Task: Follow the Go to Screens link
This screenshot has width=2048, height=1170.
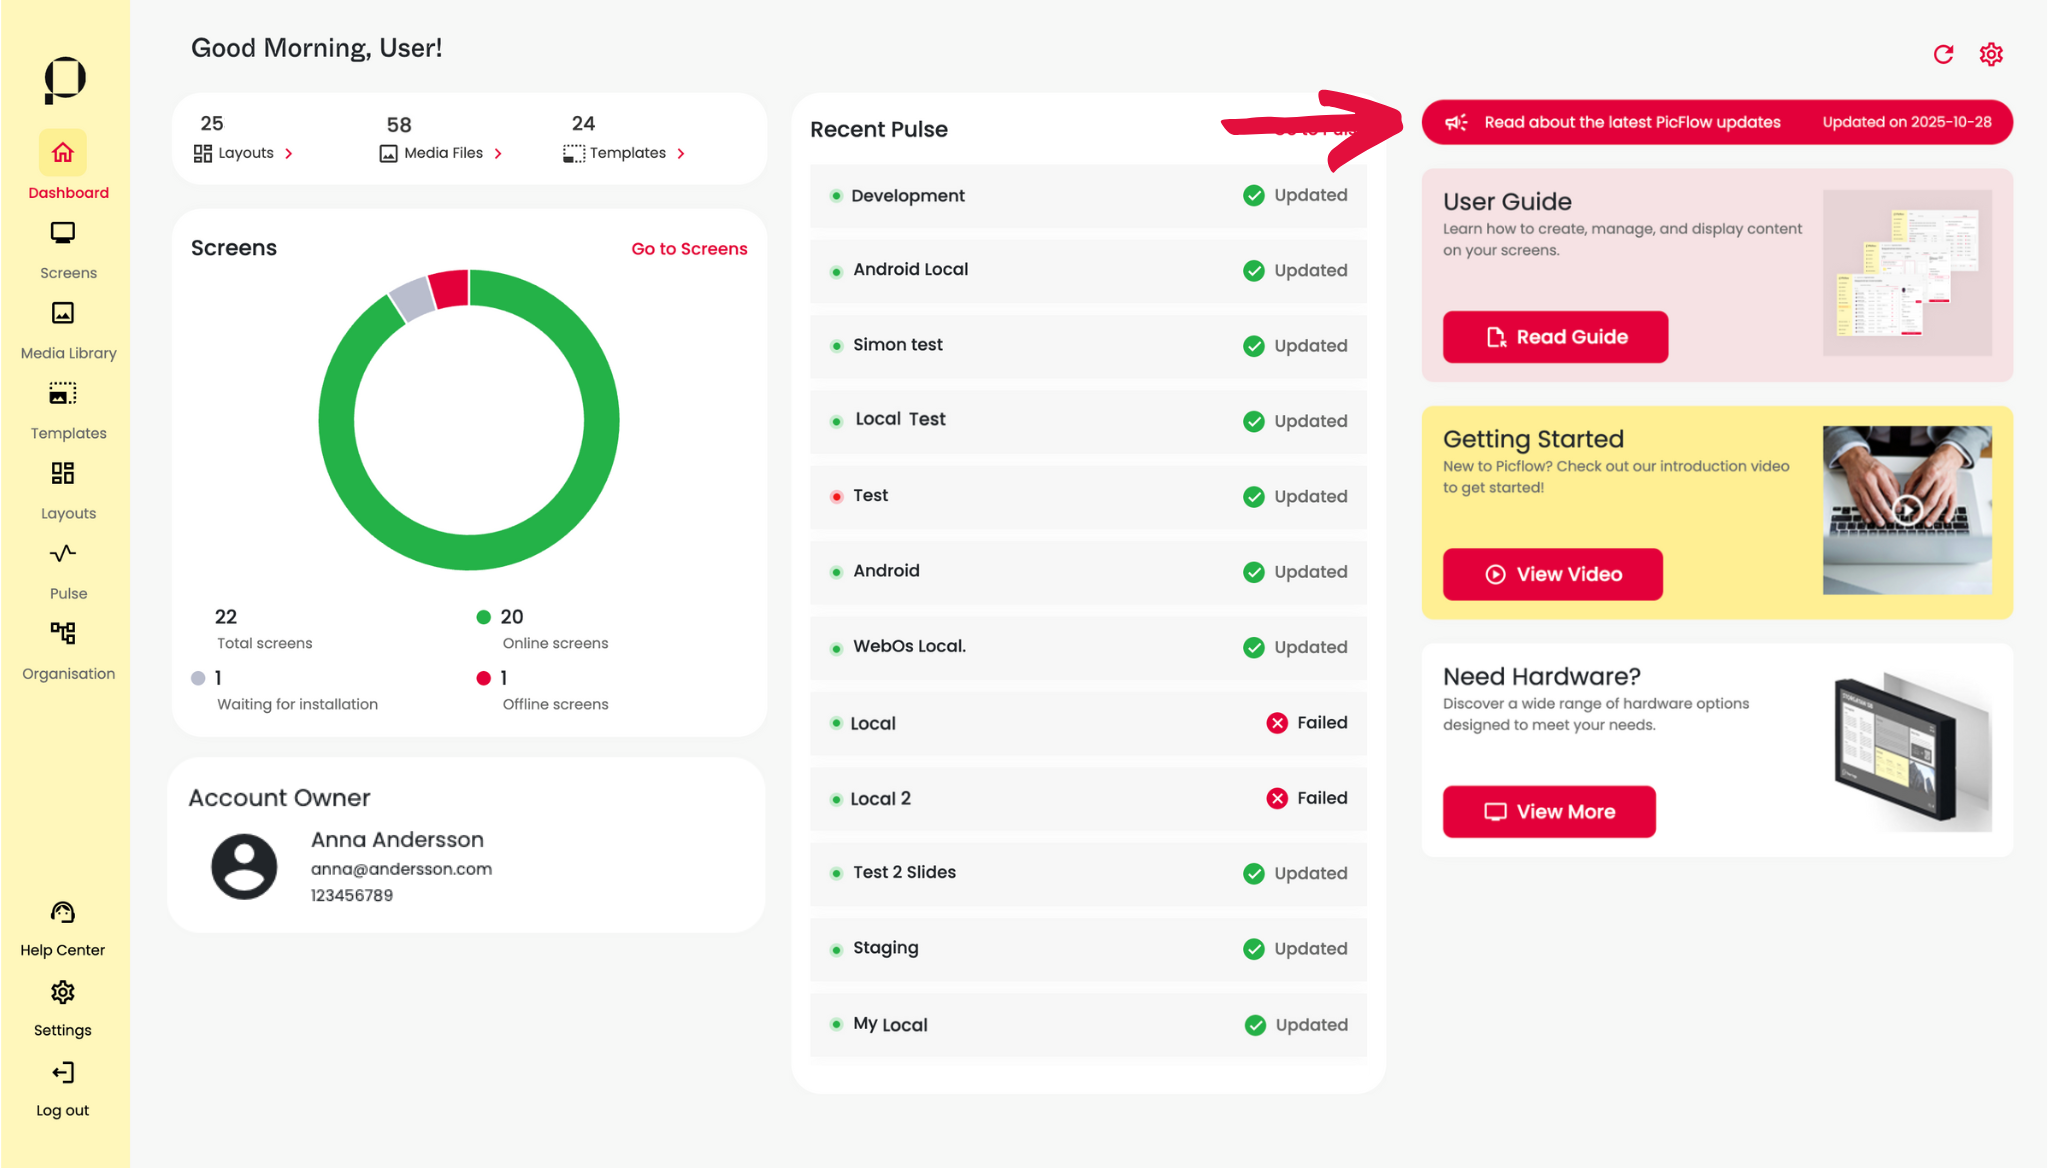Action: pyautogui.click(x=689, y=249)
